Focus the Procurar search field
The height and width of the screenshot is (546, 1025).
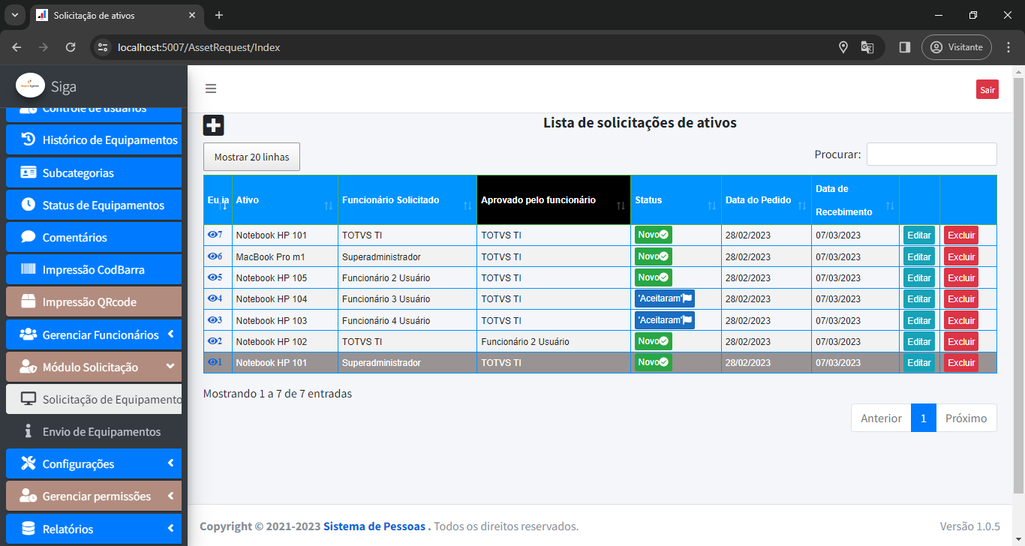(932, 154)
